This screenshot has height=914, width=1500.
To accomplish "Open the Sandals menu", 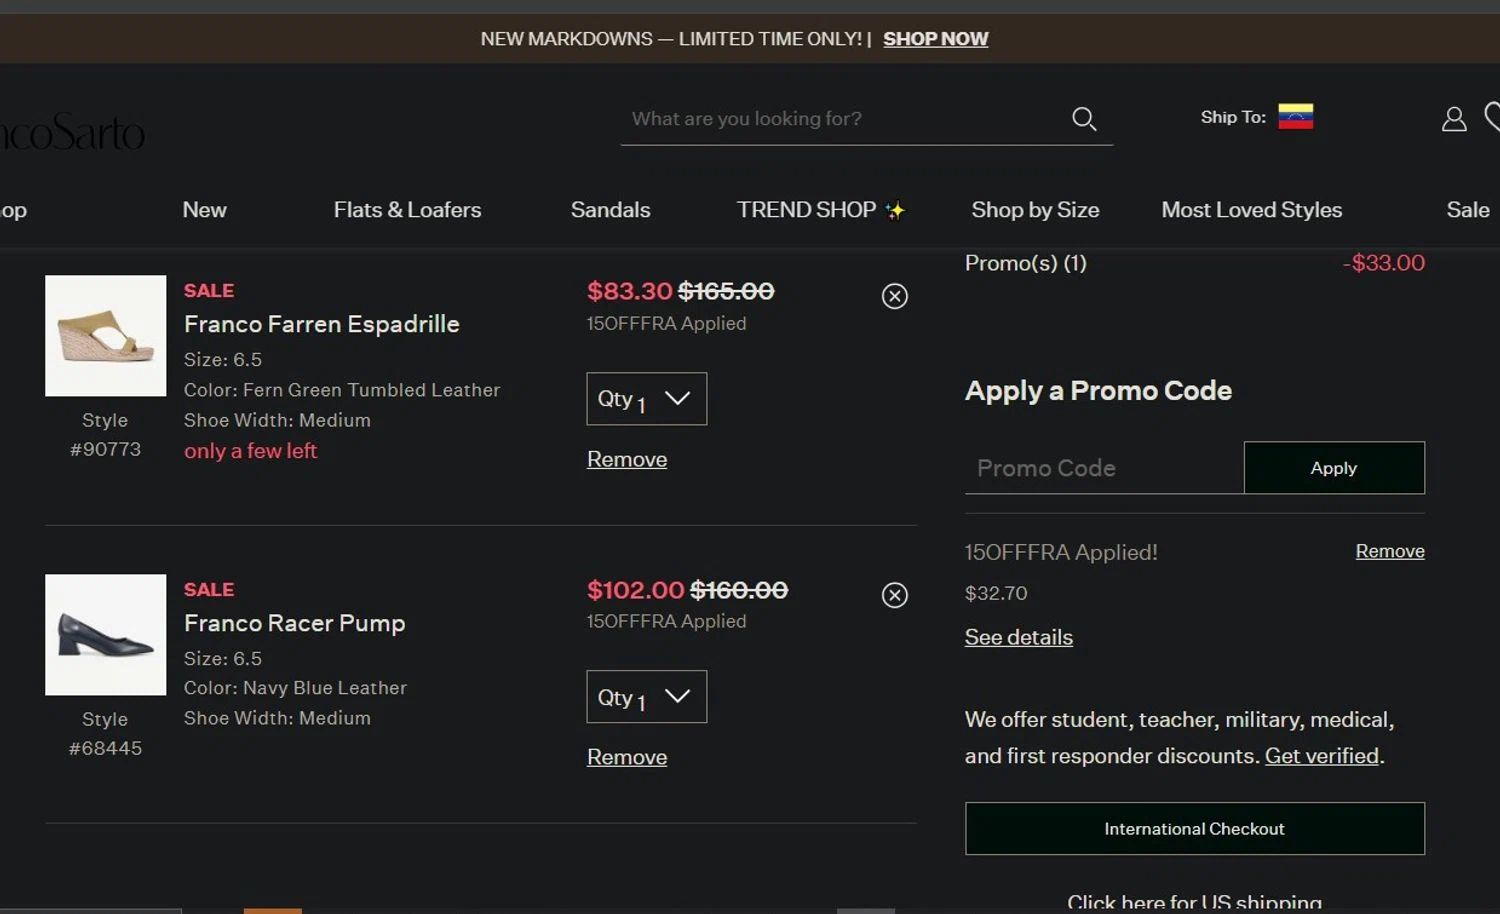I will (x=610, y=210).
